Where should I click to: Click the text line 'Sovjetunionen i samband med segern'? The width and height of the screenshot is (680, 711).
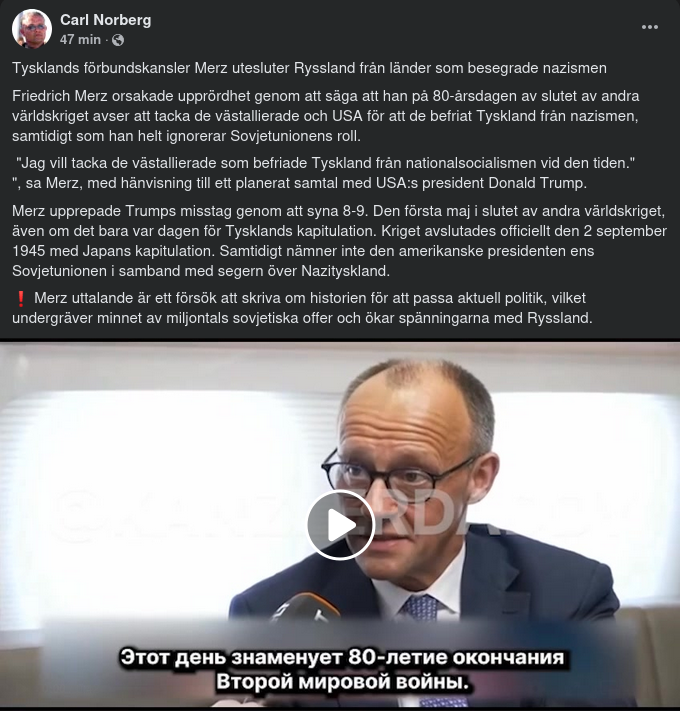tap(201, 271)
